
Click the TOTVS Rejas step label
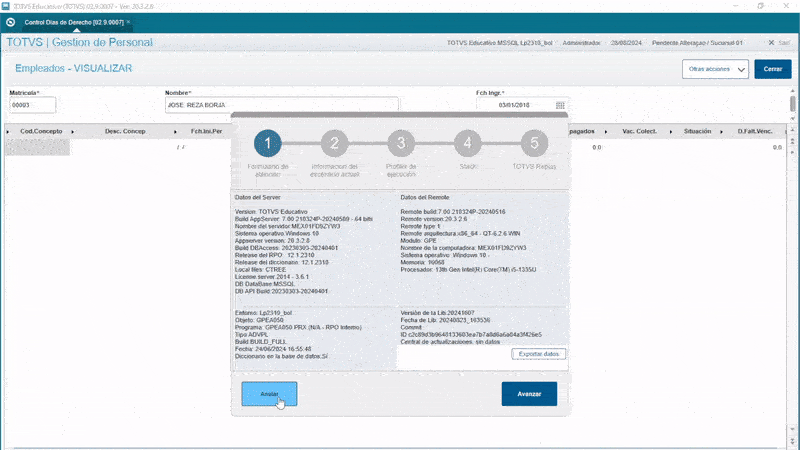pyautogui.click(x=534, y=166)
